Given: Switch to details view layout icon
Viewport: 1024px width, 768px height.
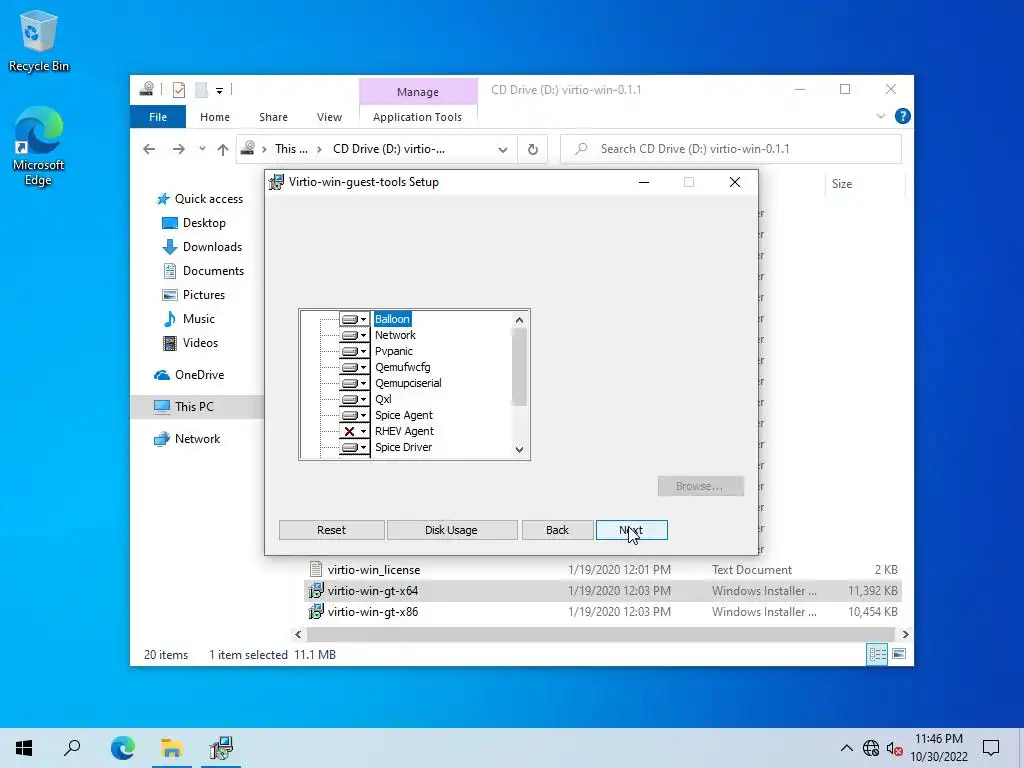Looking at the screenshot, I should tap(877, 654).
